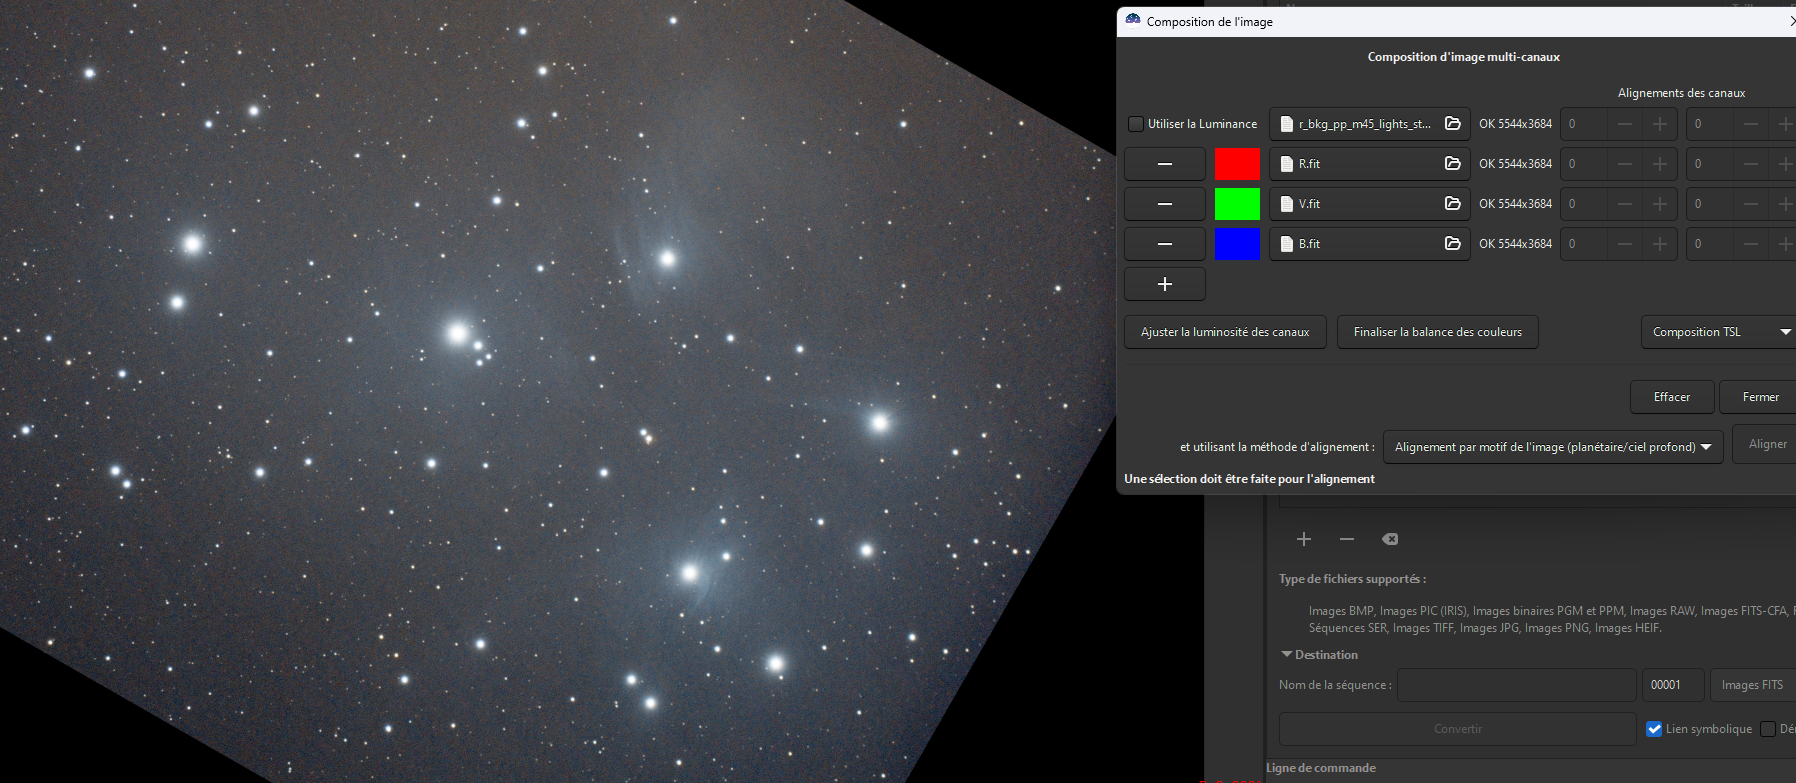Click 'OK 5544x3684' status on B.fit row

(1515, 244)
